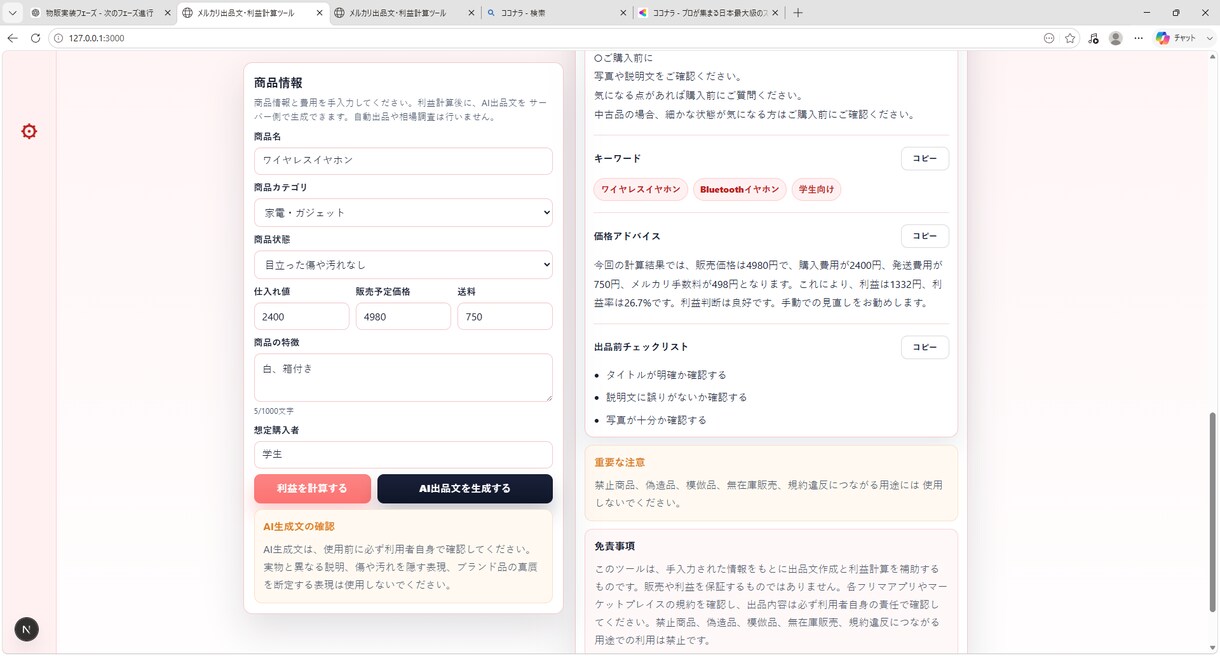Click the 商品情報 heading
1220x656 pixels.
click(278, 83)
